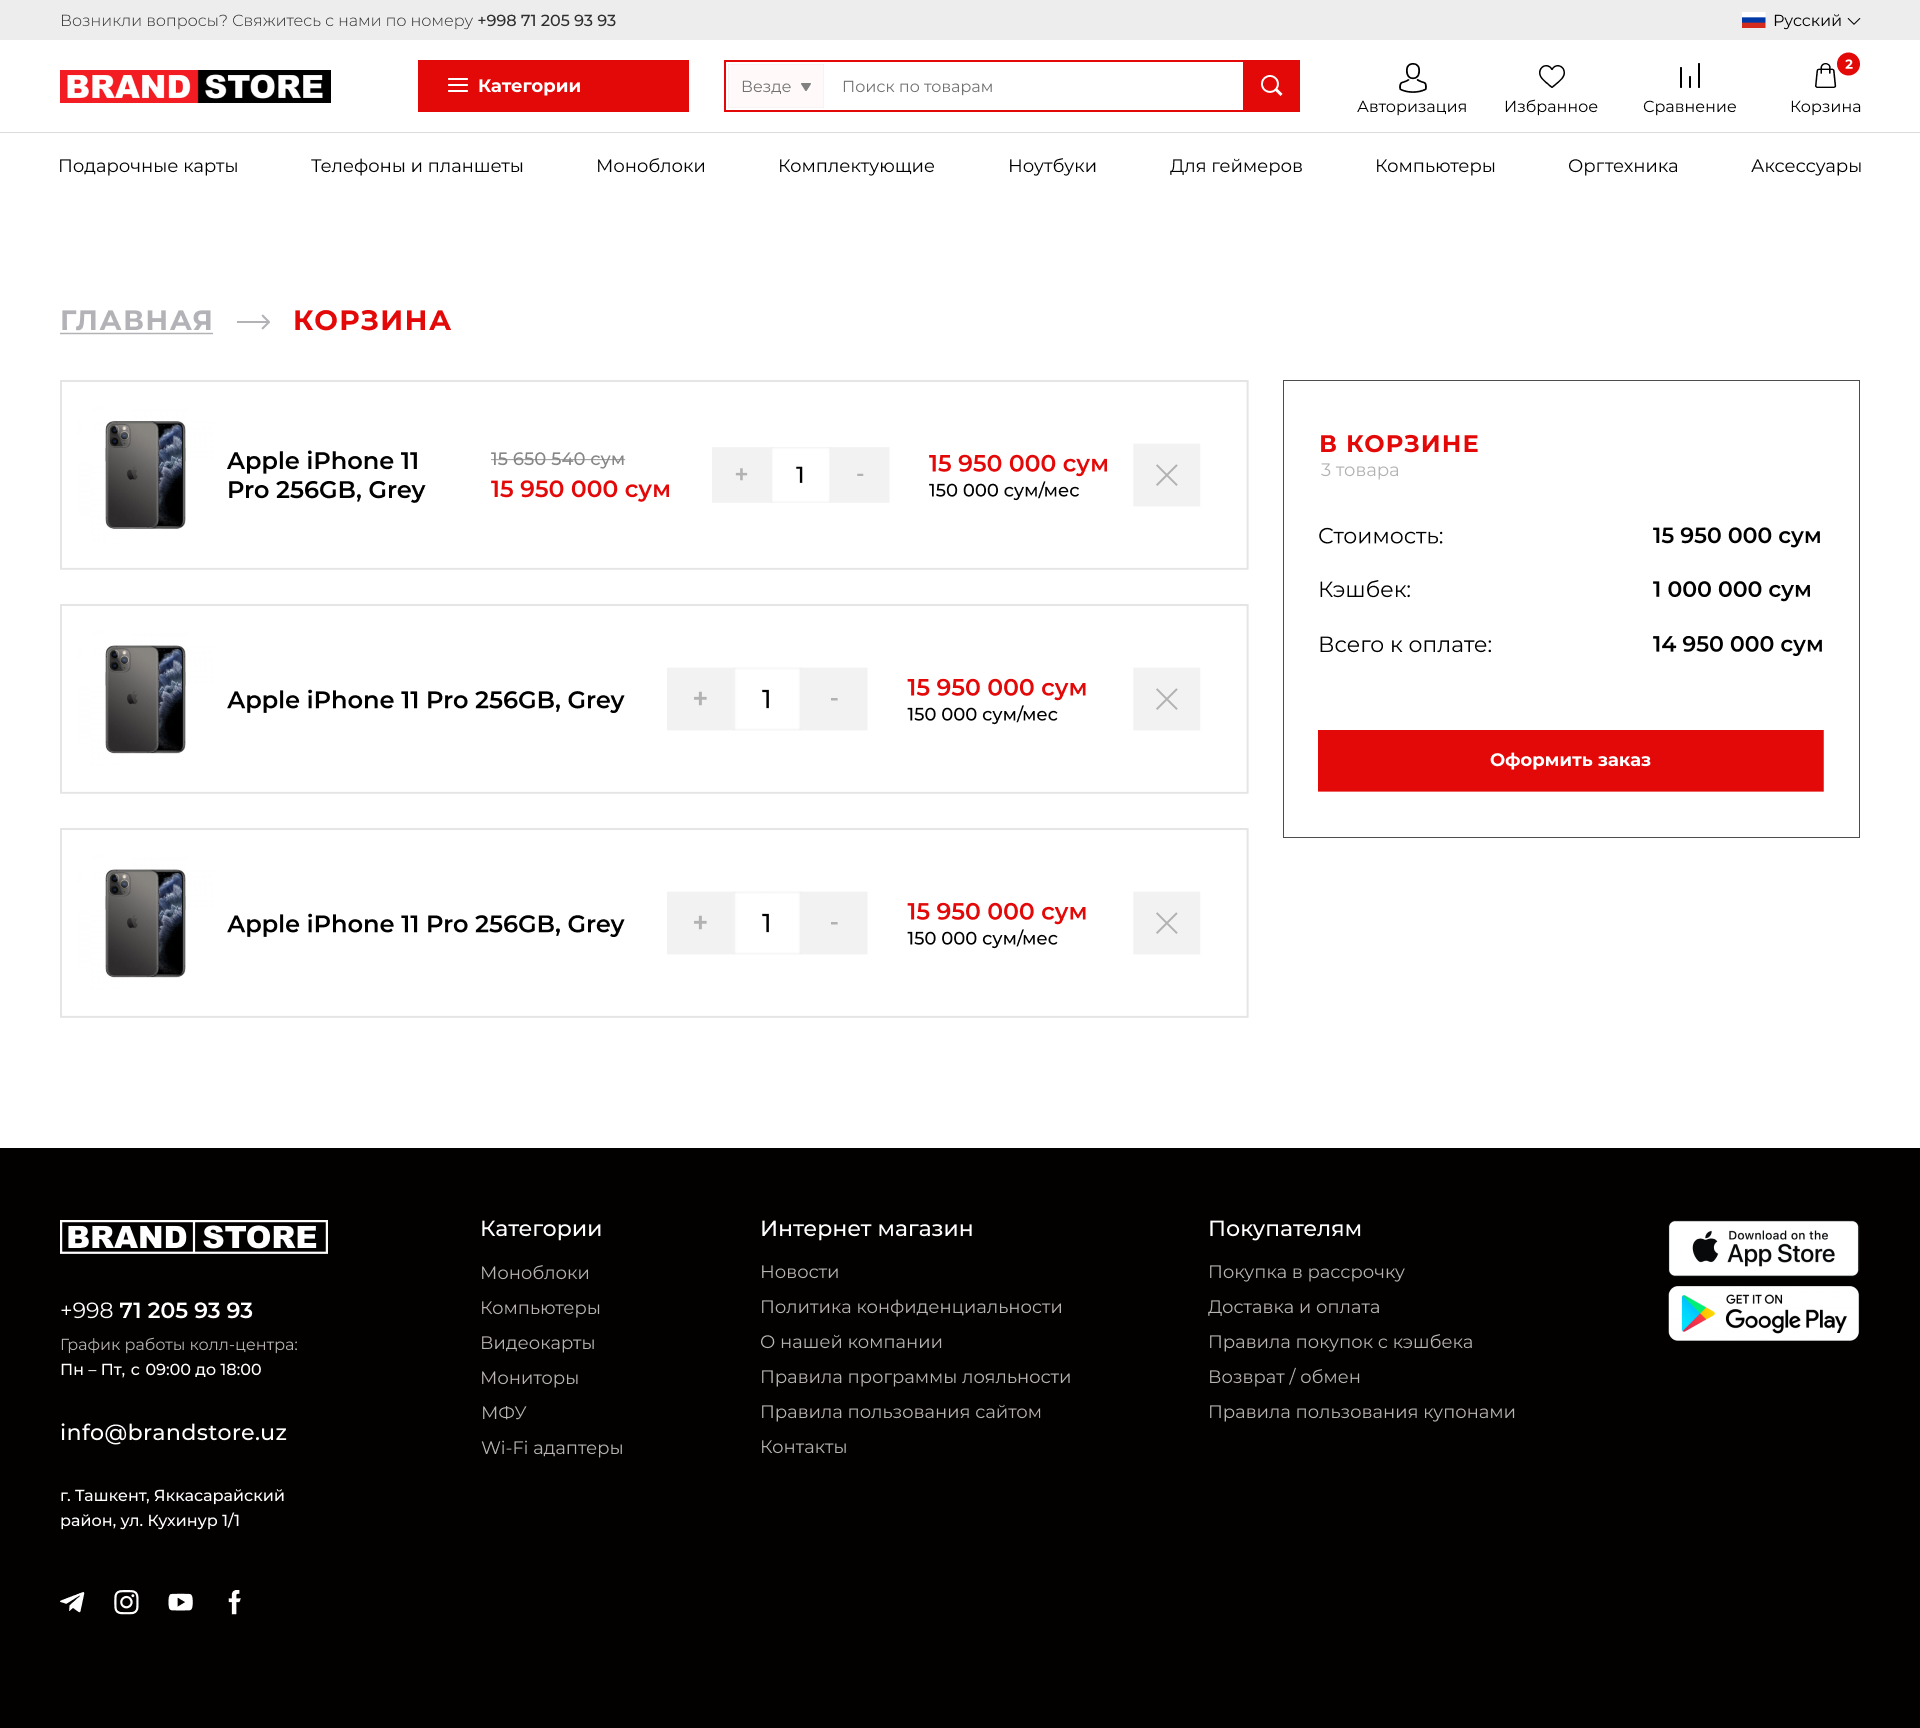Image resolution: width=1920 pixels, height=1728 pixels.
Task: Go to Главная breadcrumb link
Action: coord(136,320)
